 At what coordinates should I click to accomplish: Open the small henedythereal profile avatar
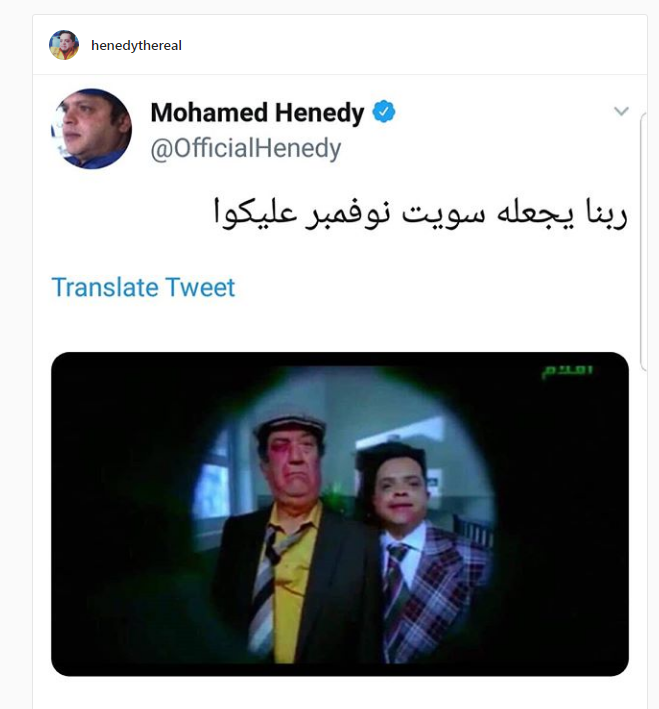(64, 45)
